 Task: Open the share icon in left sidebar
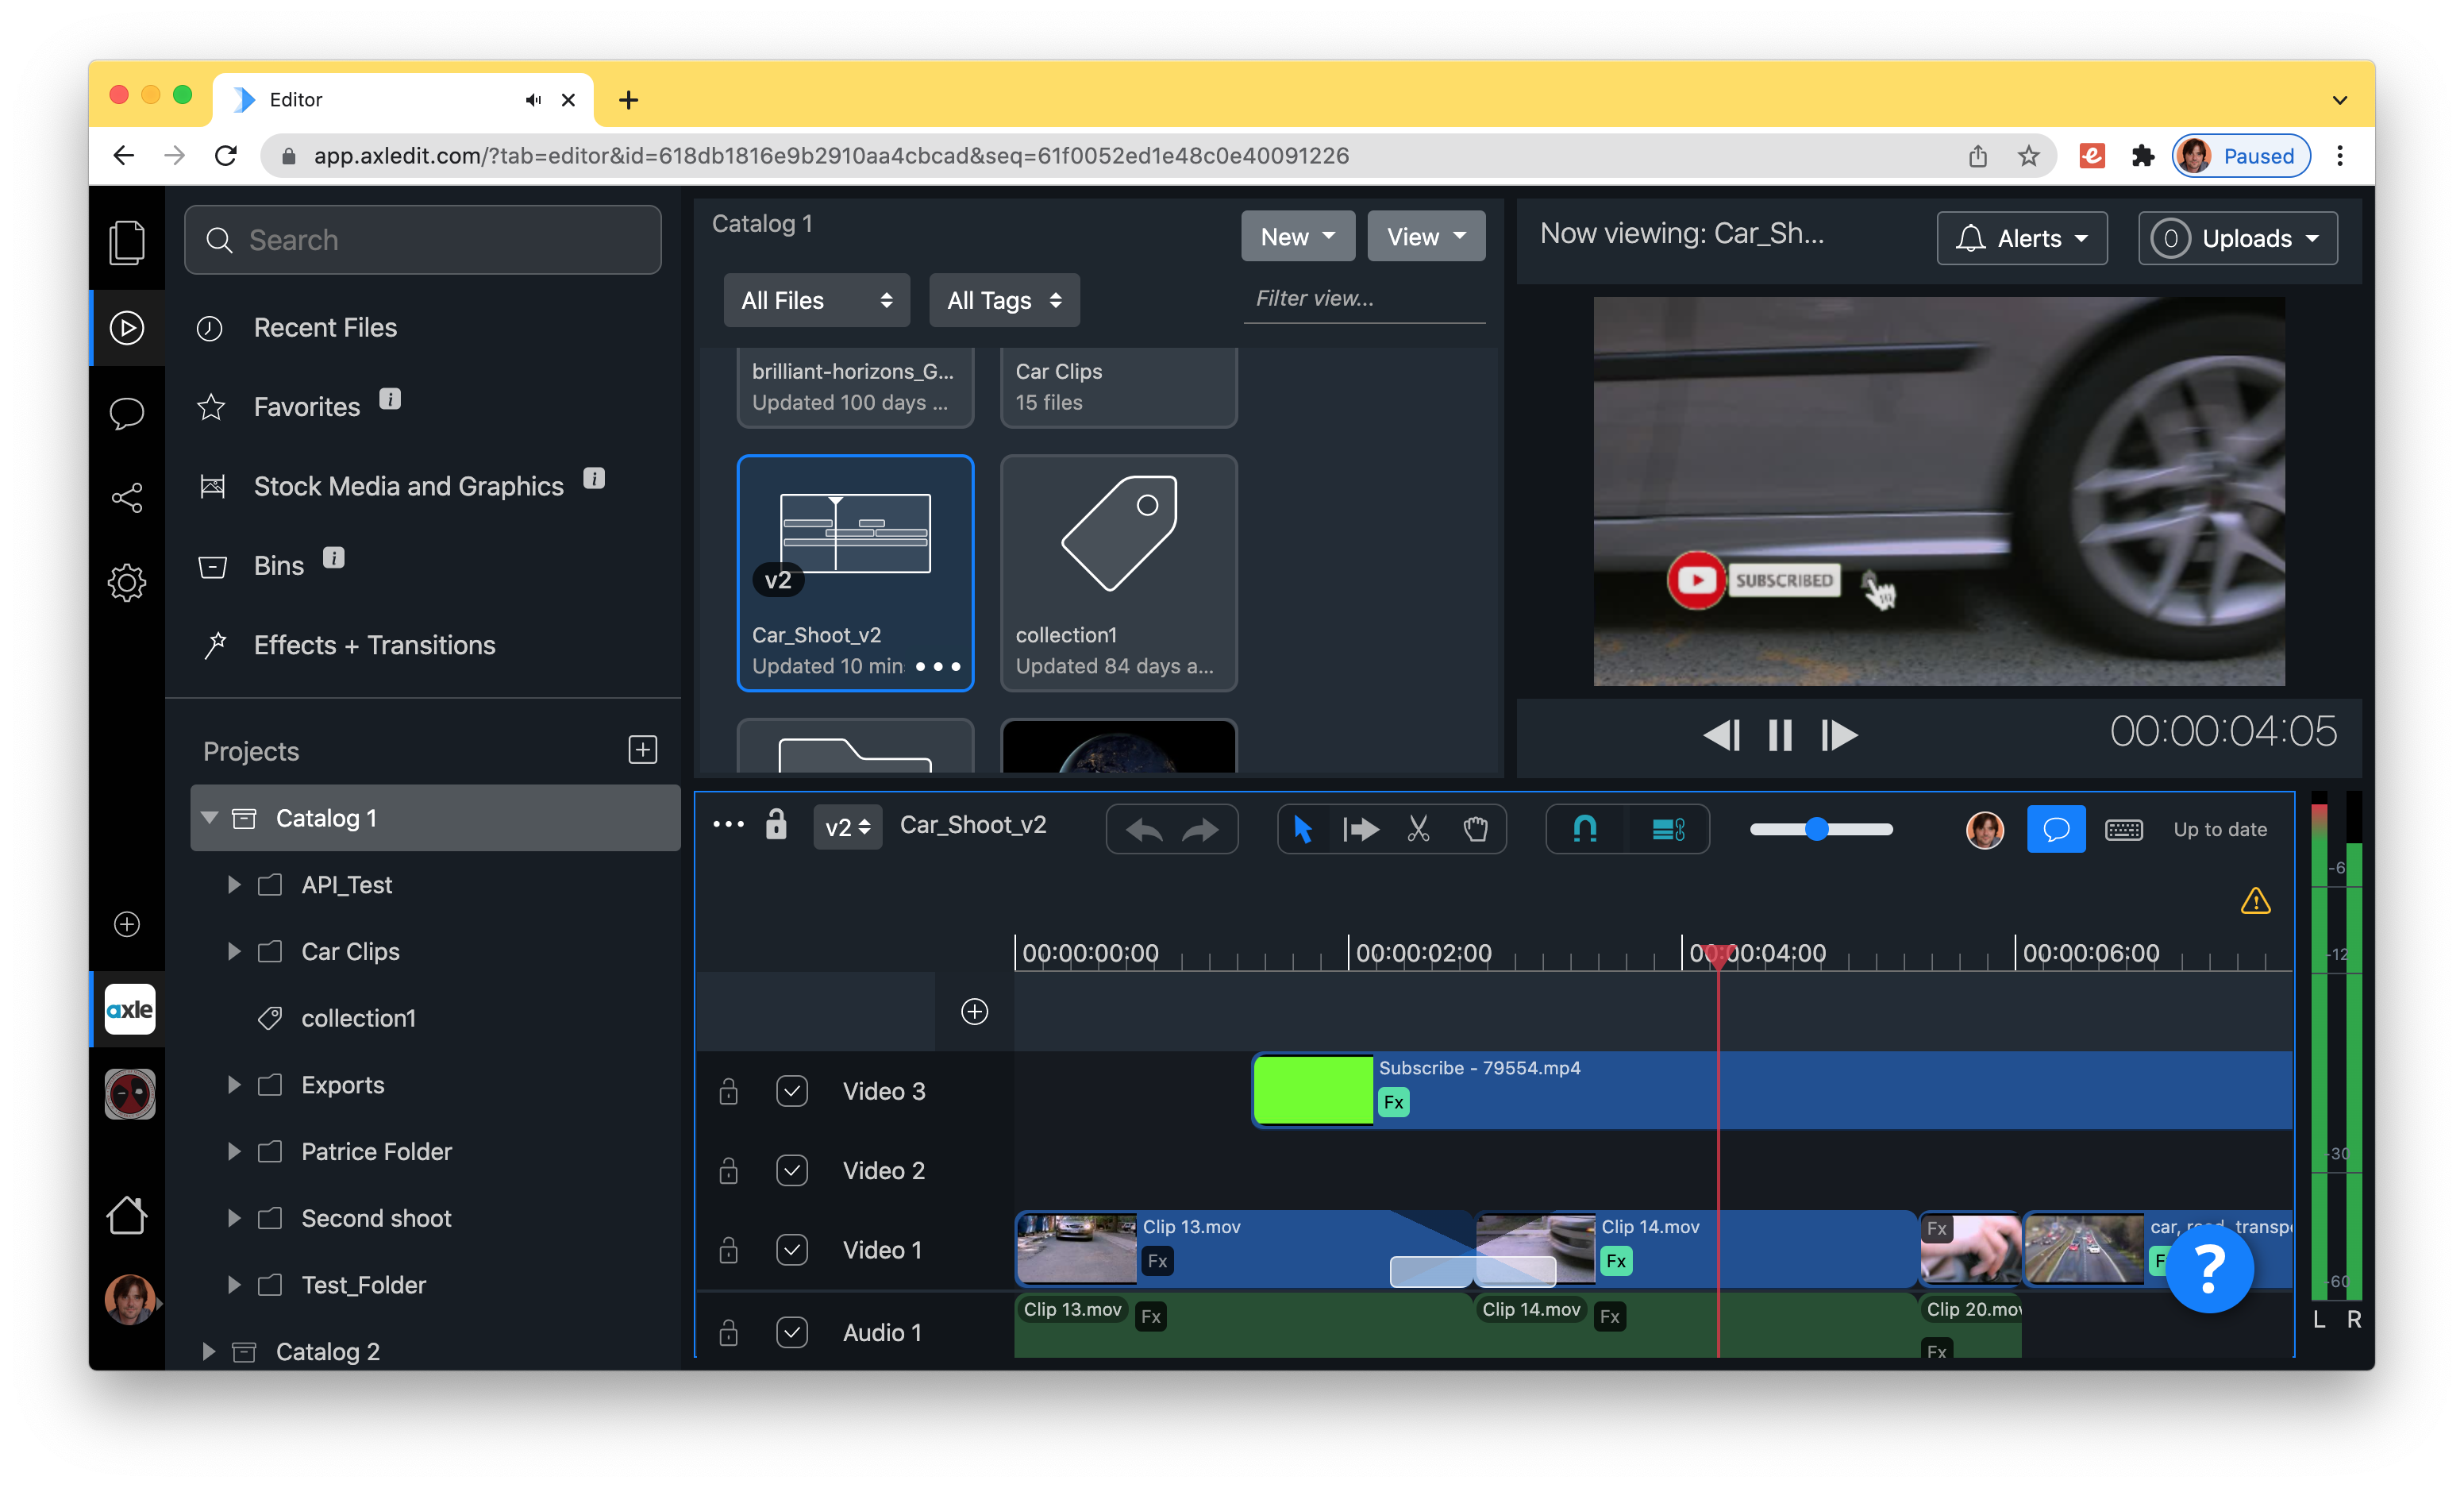pyautogui.click(x=127, y=497)
